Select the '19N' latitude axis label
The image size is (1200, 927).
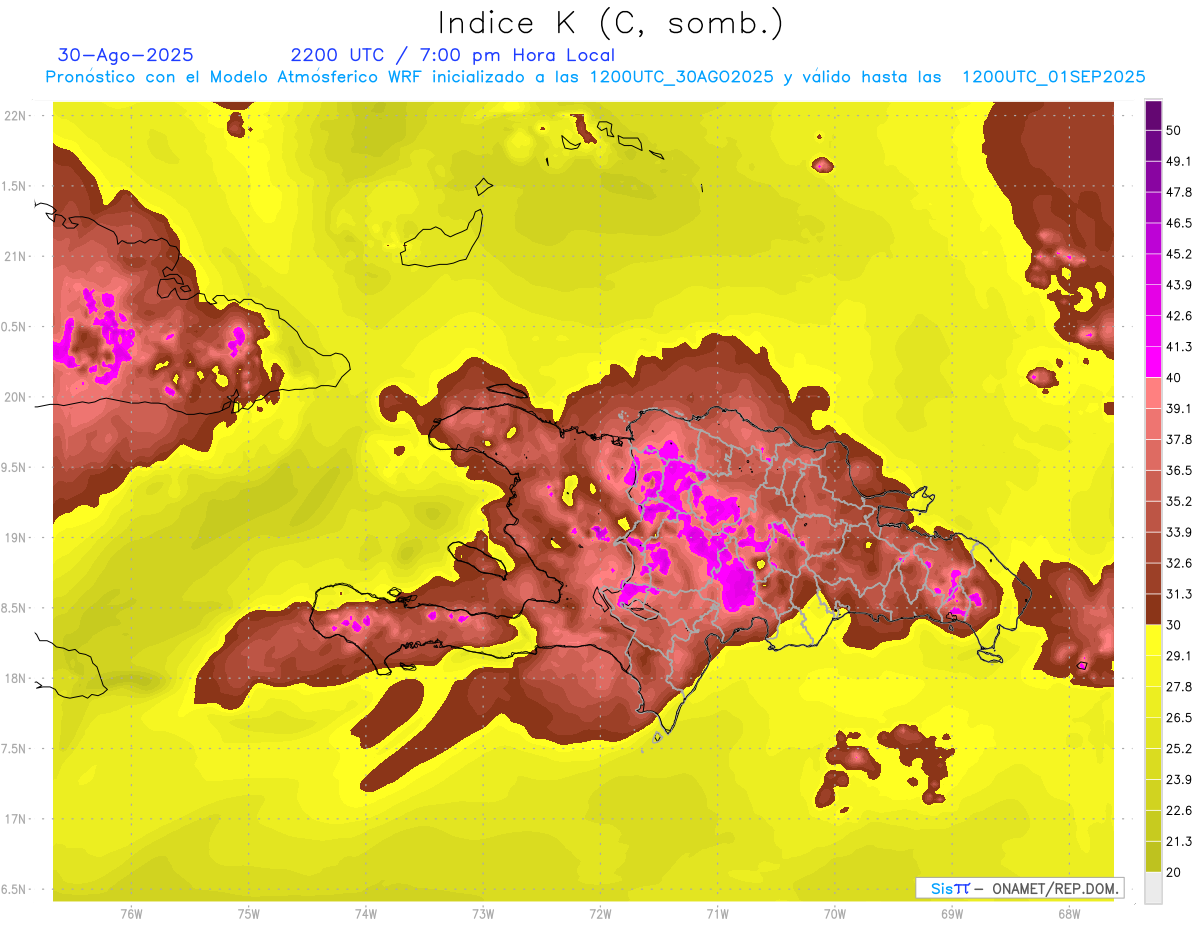[x=17, y=538]
